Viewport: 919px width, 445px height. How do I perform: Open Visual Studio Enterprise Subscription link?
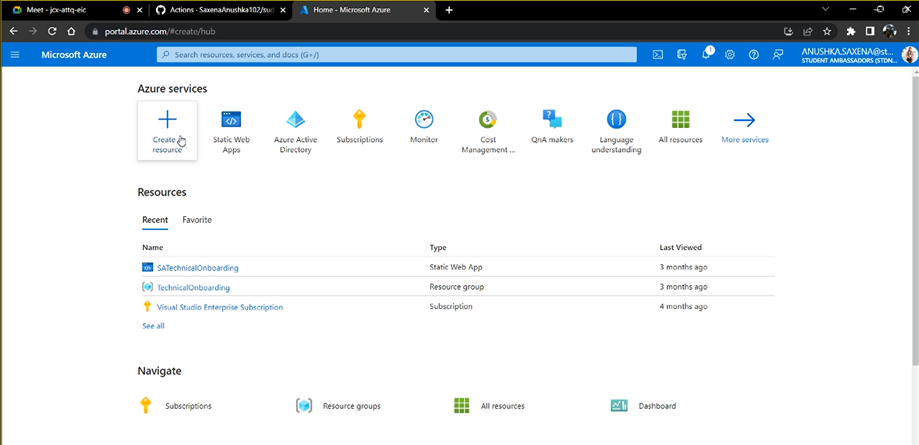(x=220, y=307)
